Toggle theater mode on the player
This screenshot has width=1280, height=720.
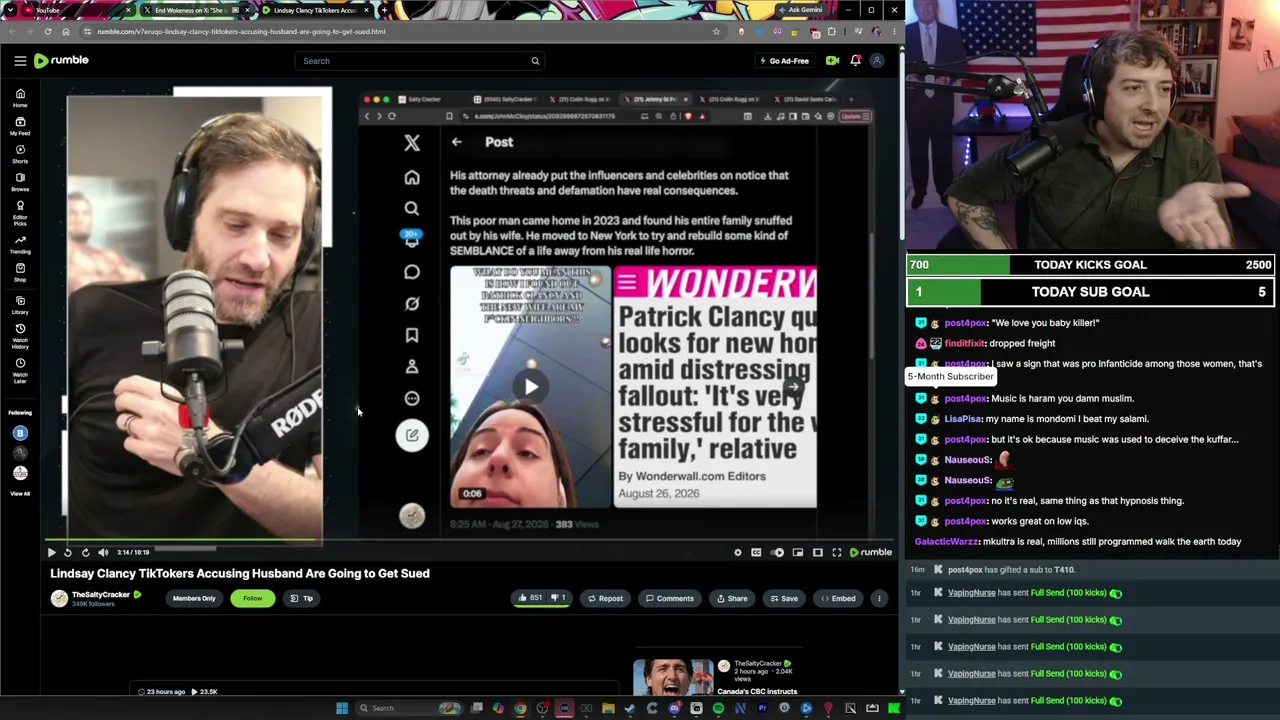817,552
